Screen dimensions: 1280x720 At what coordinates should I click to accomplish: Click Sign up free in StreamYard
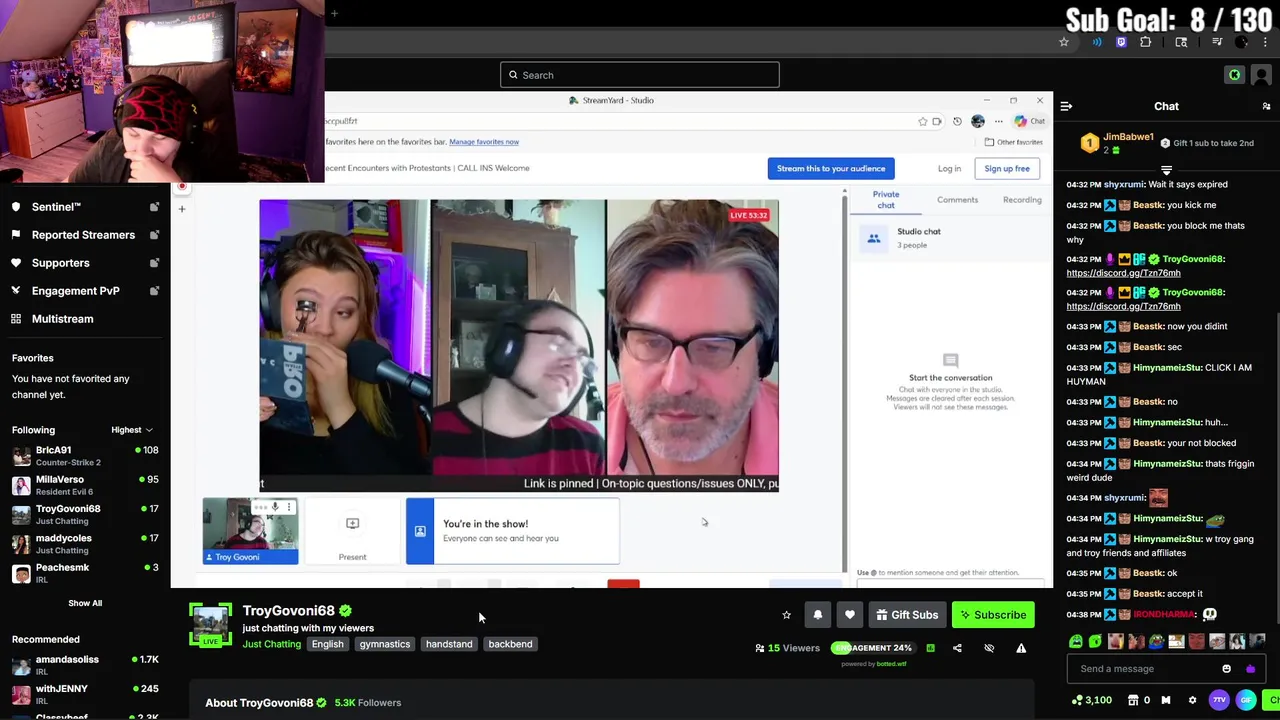pos(1007,168)
